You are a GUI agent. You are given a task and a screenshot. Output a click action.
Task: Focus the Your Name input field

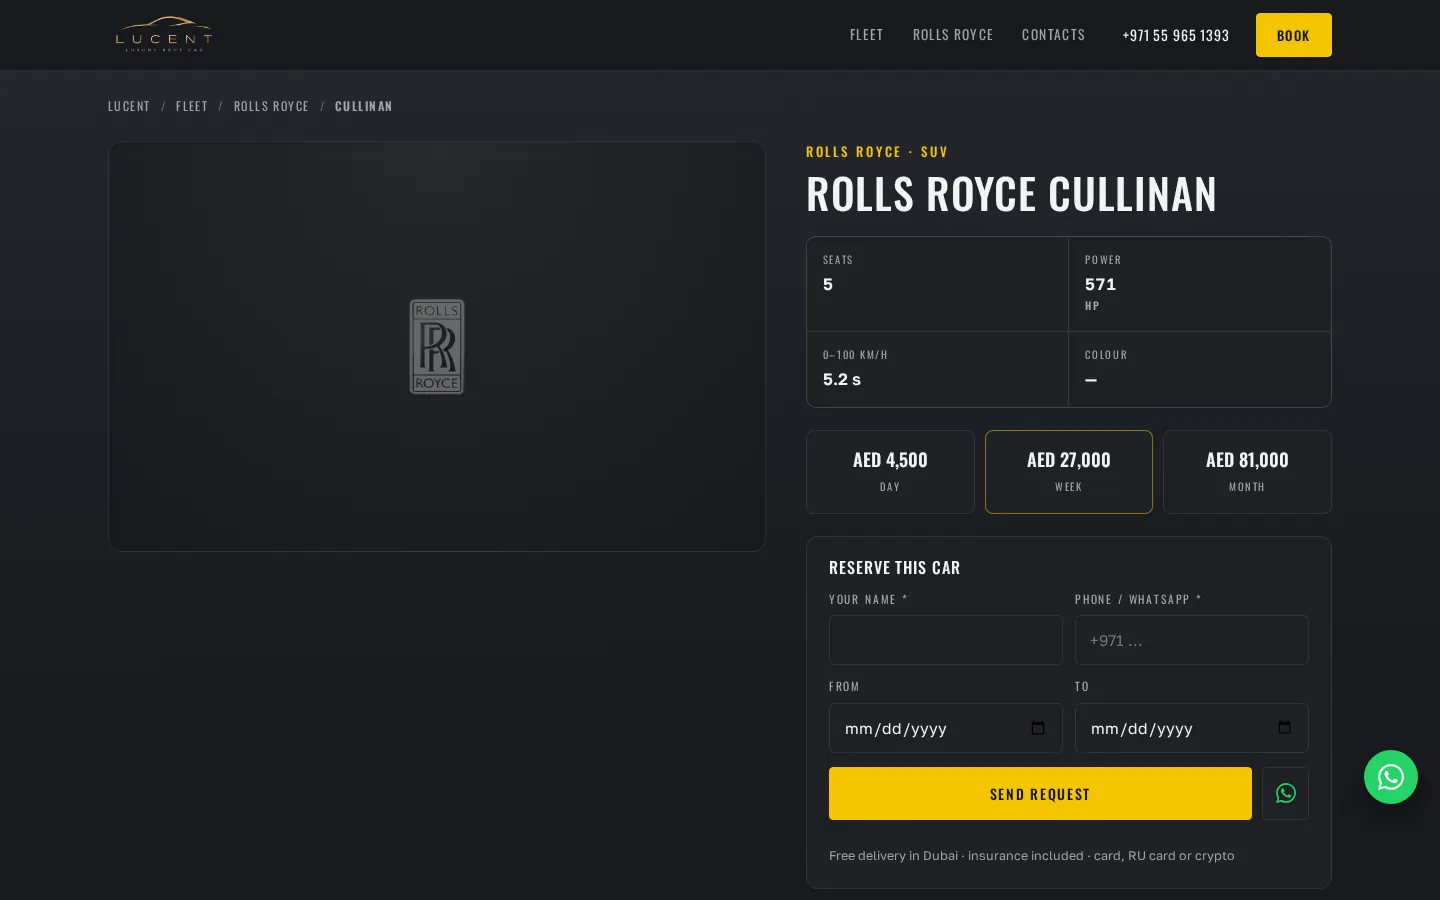tap(945, 640)
